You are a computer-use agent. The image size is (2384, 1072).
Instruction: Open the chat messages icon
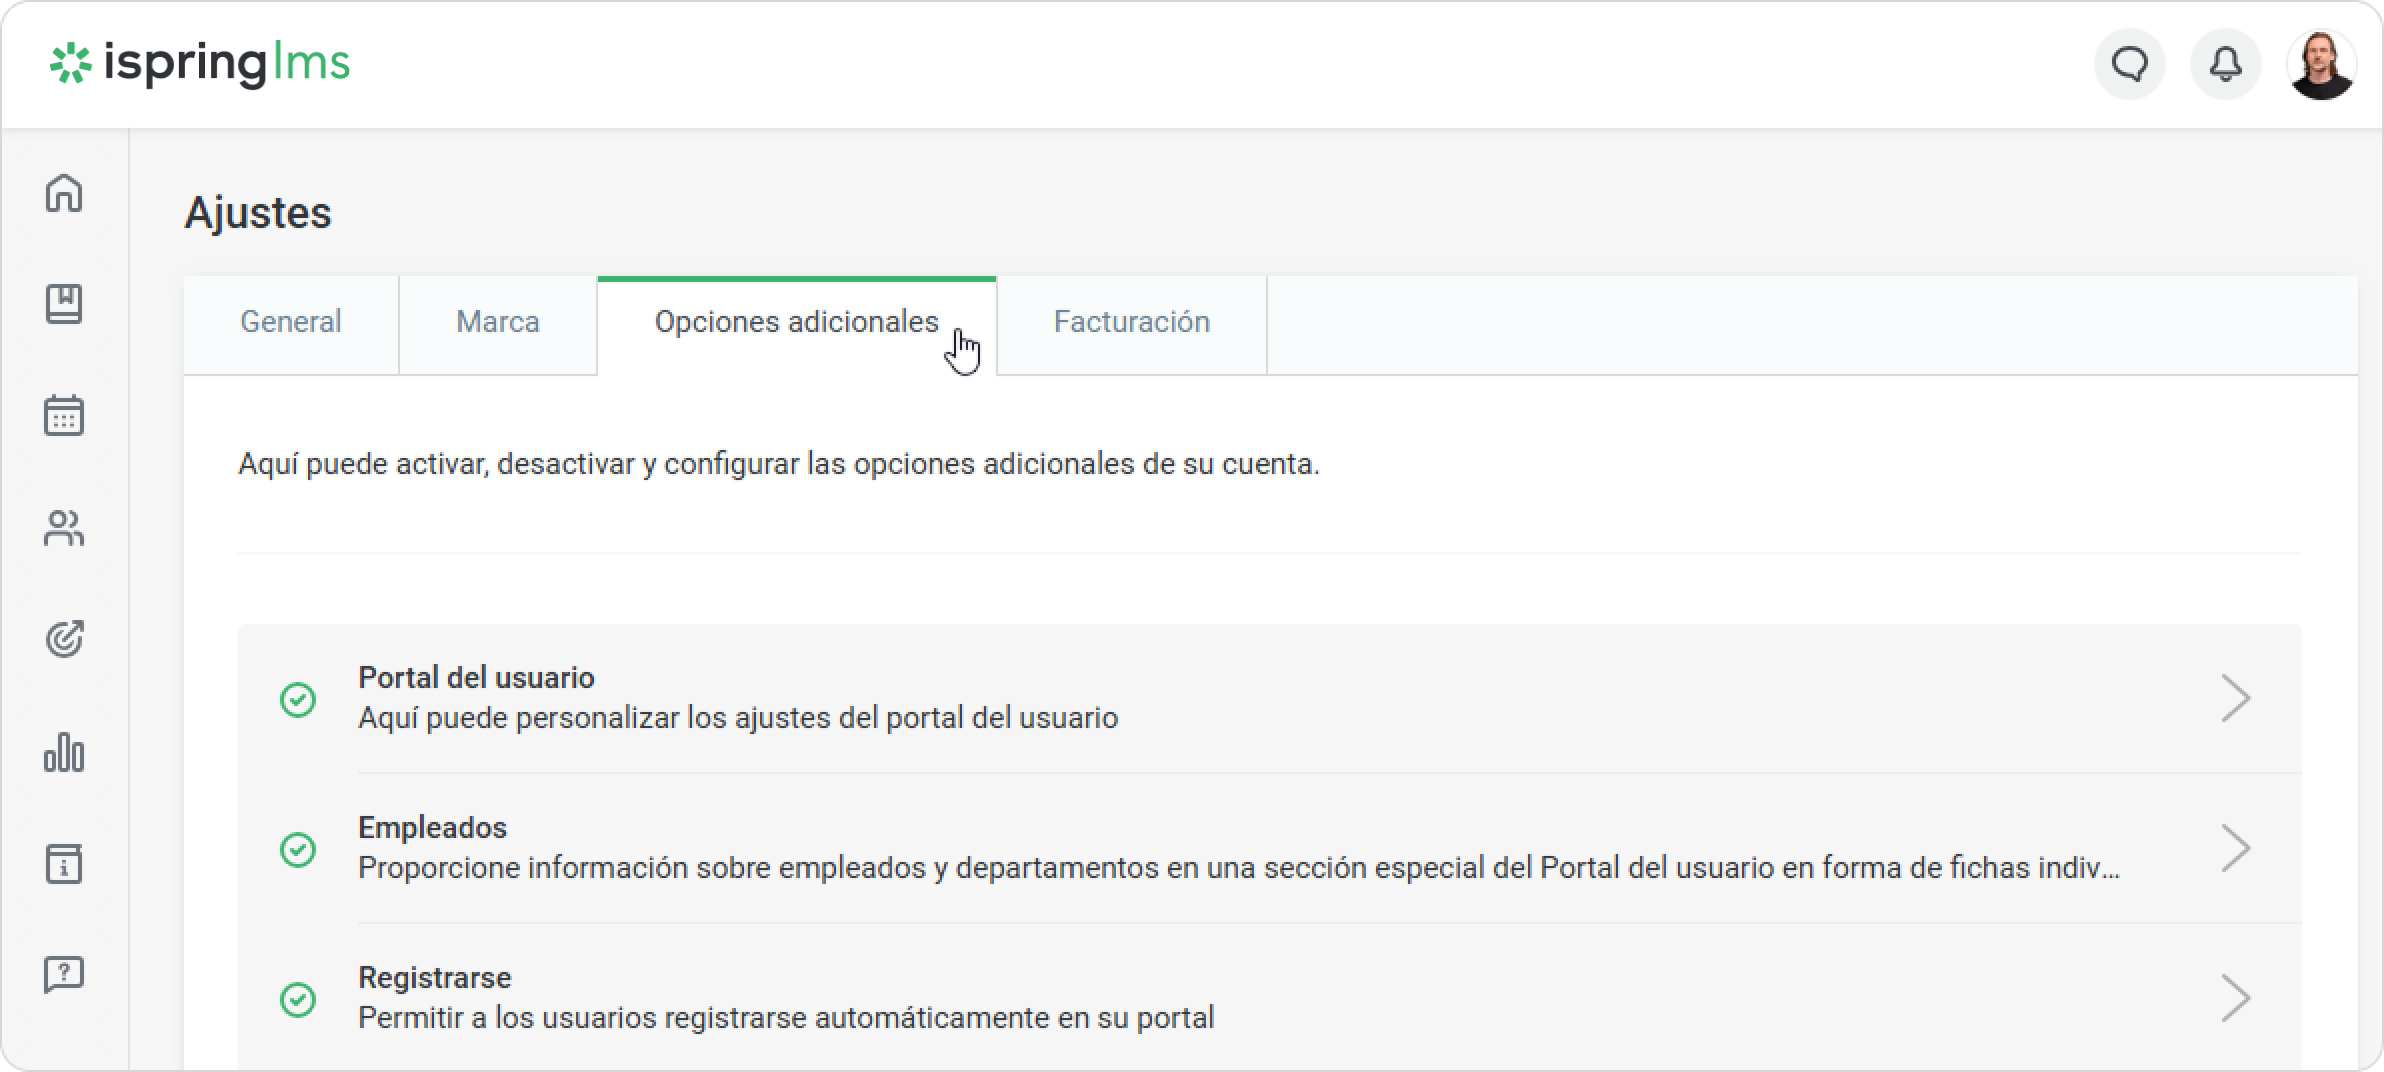pos(2129,65)
